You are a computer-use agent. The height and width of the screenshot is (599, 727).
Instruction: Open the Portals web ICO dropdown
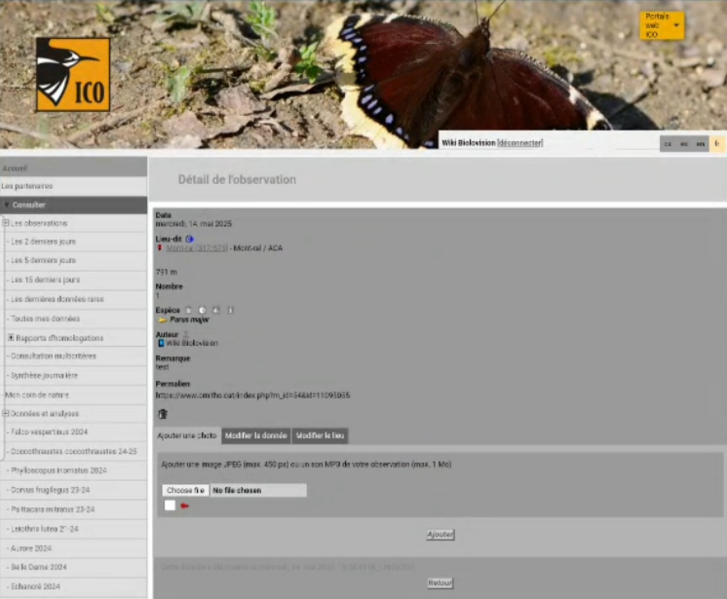662,26
